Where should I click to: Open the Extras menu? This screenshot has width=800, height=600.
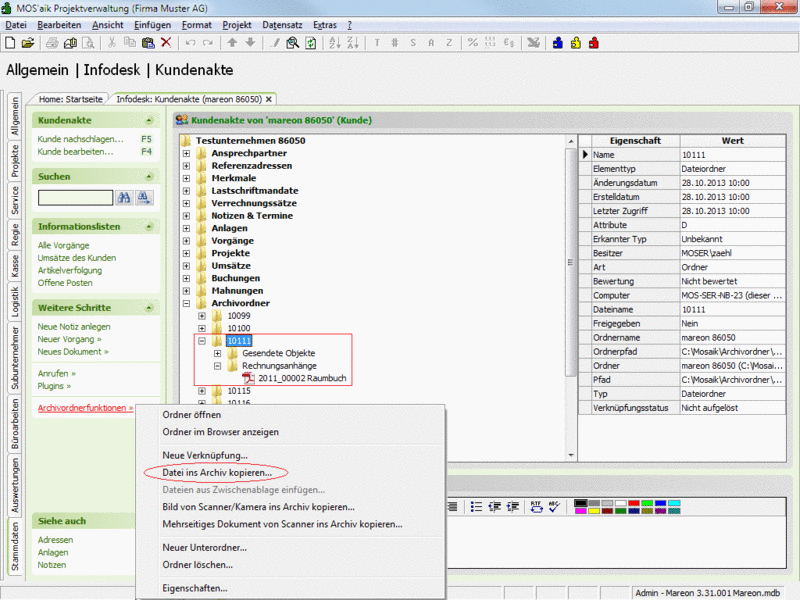click(x=325, y=25)
